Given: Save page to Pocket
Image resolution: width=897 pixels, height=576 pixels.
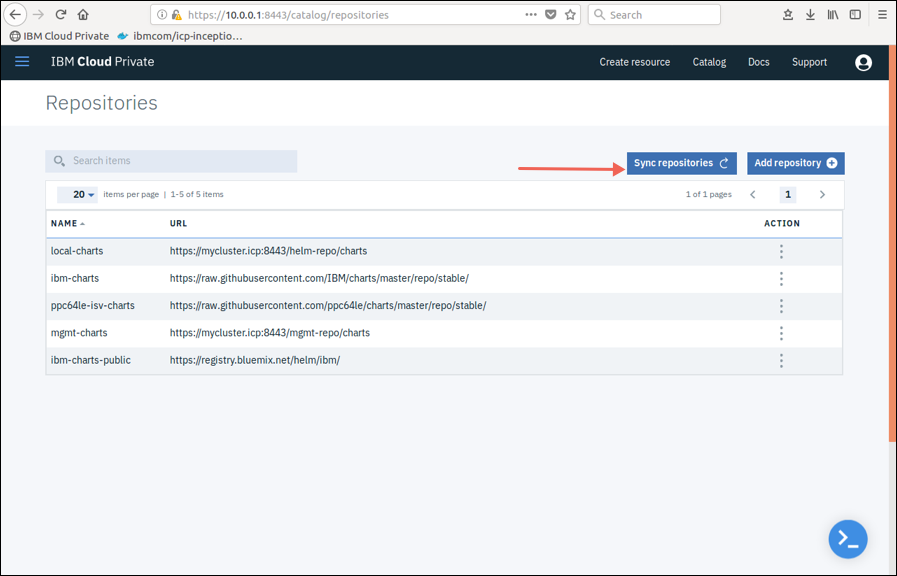Looking at the screenshot, I should coord(550,15).
